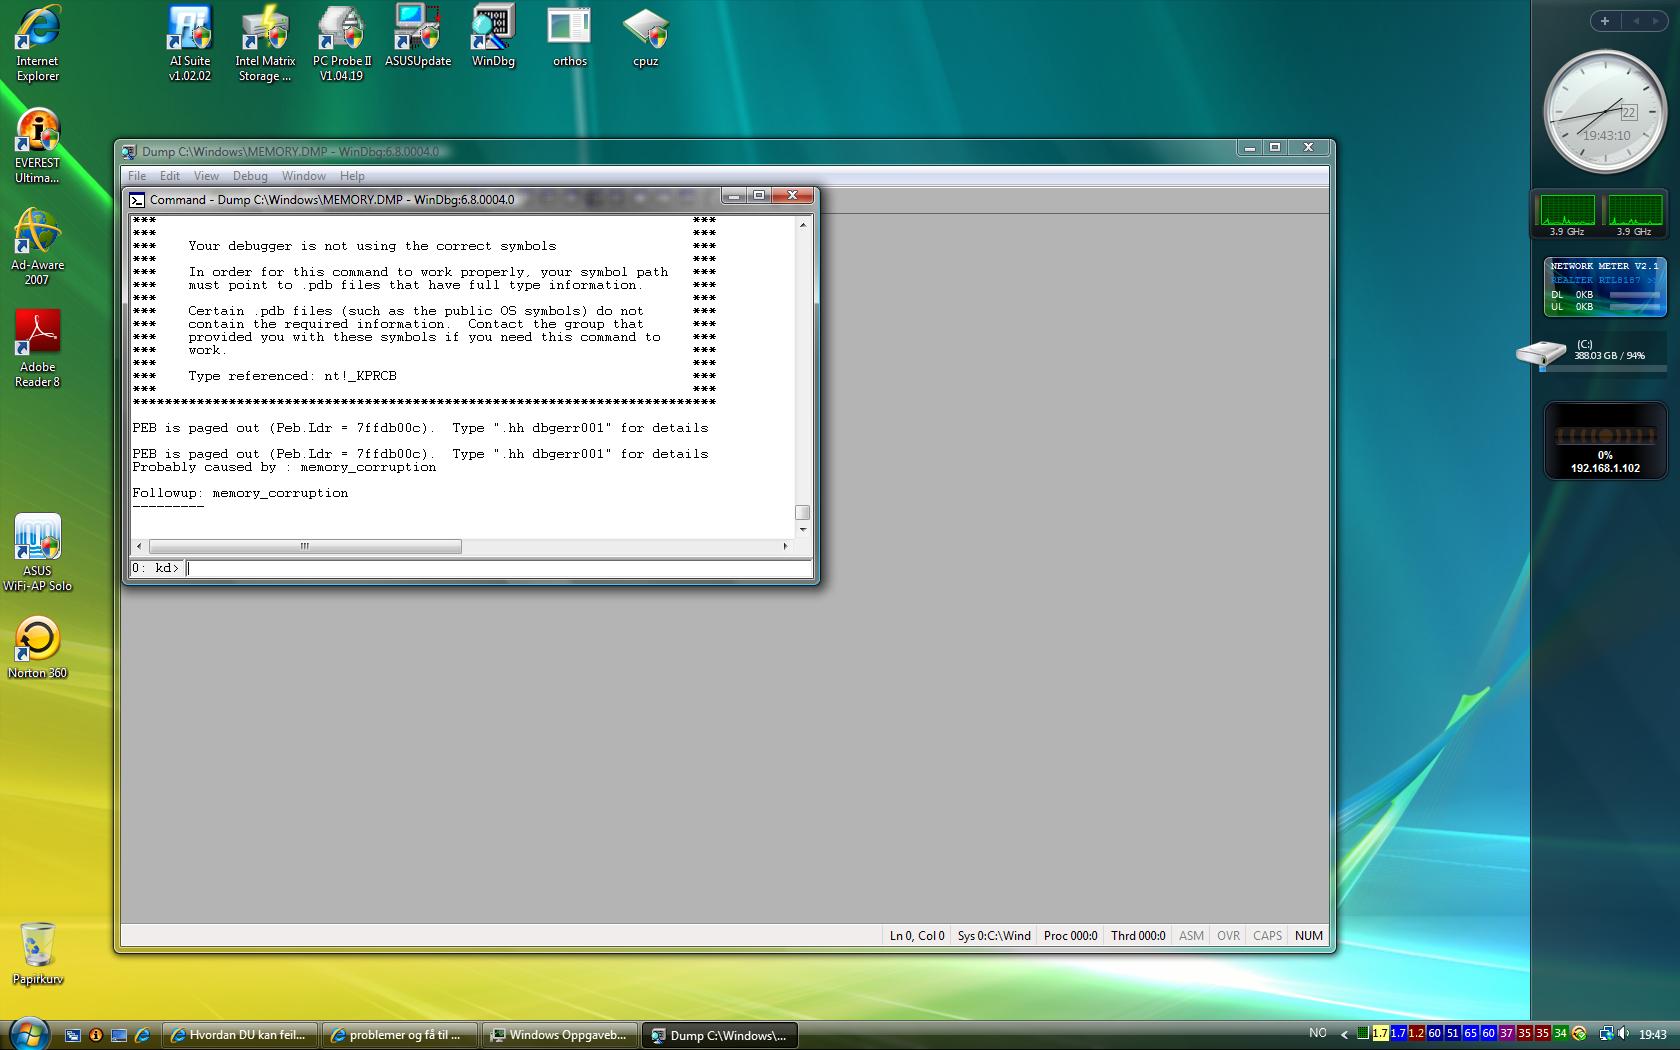Open Intel Matrix Storage shortcut
Image resolution: width=1680 pixels, height=1050 pixels.
click(x=265, y=30)
